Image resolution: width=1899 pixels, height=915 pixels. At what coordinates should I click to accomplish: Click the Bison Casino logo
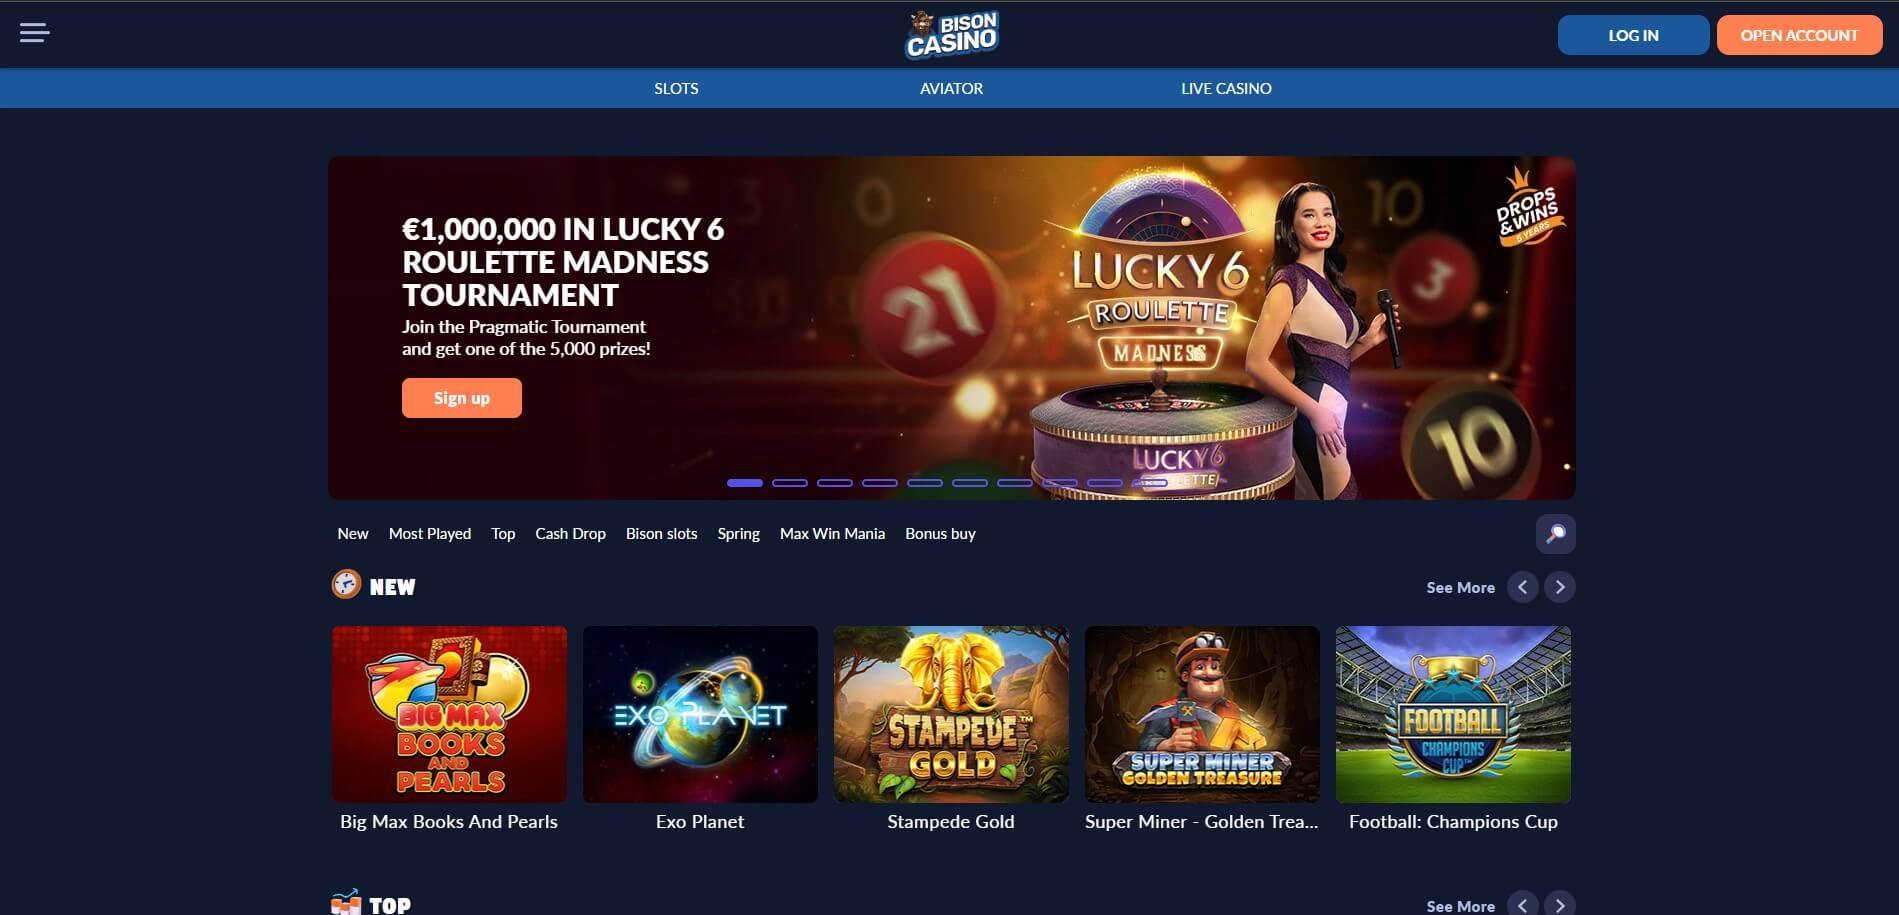pos(951,35)
